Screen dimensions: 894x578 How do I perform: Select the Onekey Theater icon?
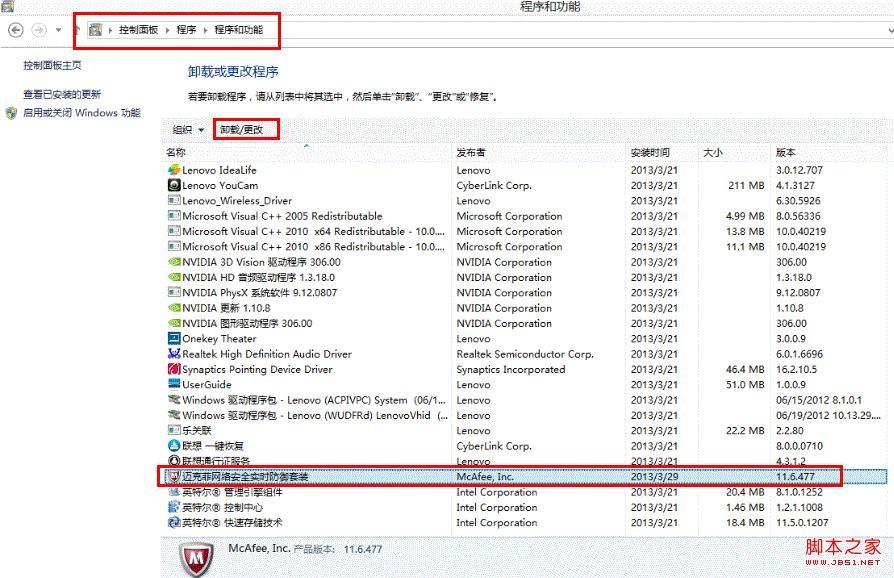(x=174, y=339)
